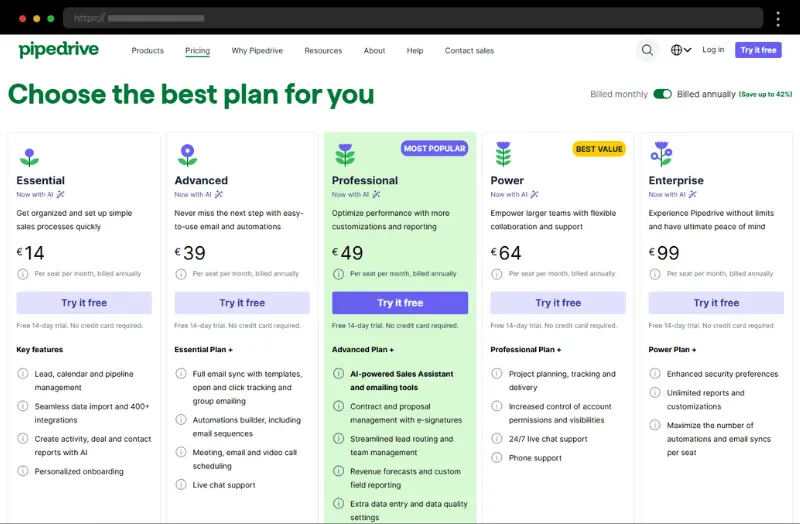This screenshot has width=800, height=524.
Task: Click info icon for Seamless data import
Action: tap(23, 406)
